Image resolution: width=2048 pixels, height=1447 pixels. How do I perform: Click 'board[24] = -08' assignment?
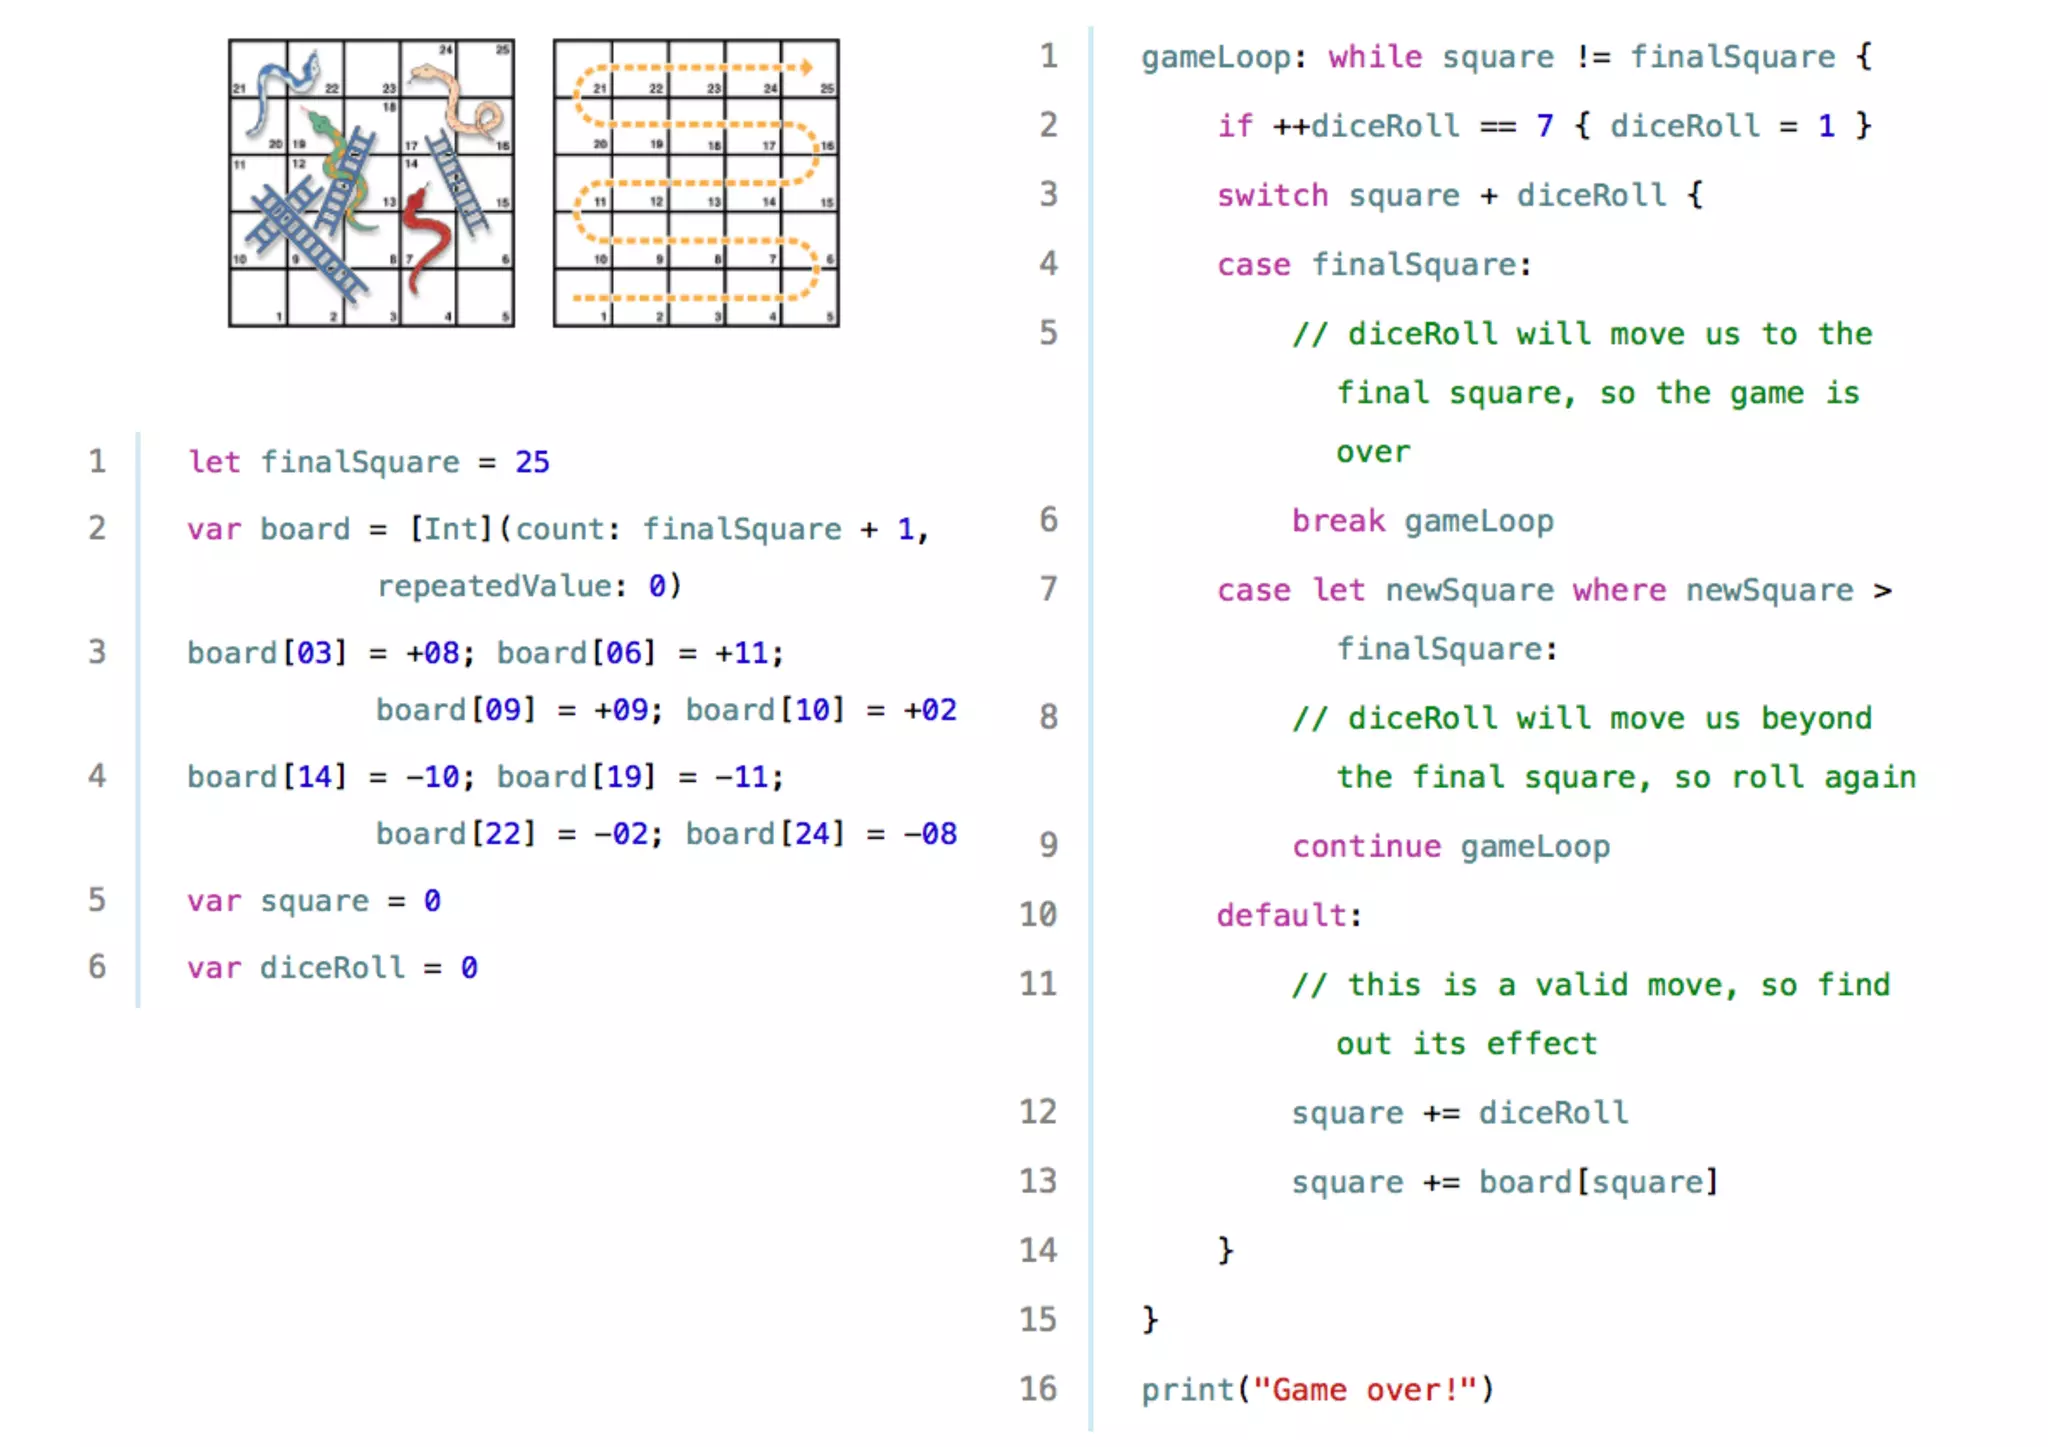(820, 834)
